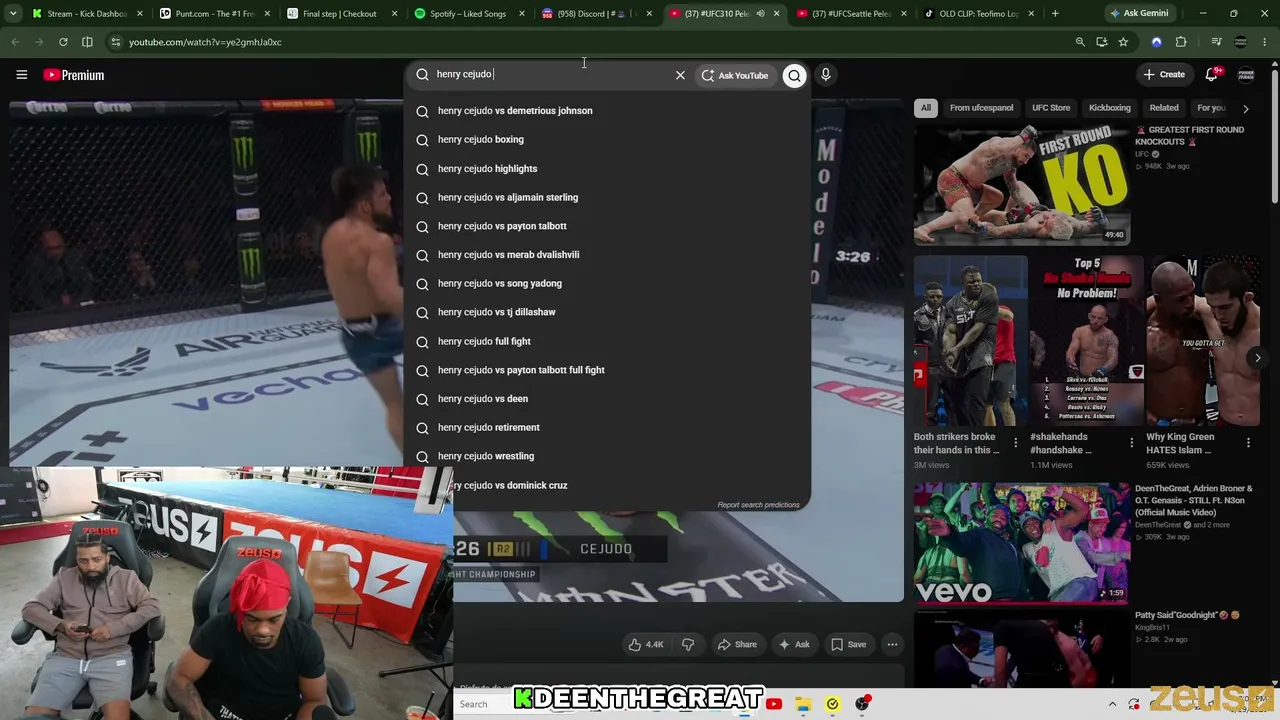Image resolution: width=1280 pixels, height=720 pixels.
Task: Select the 'From ufcespanol' filter chip
Action: tap(981, 108)
